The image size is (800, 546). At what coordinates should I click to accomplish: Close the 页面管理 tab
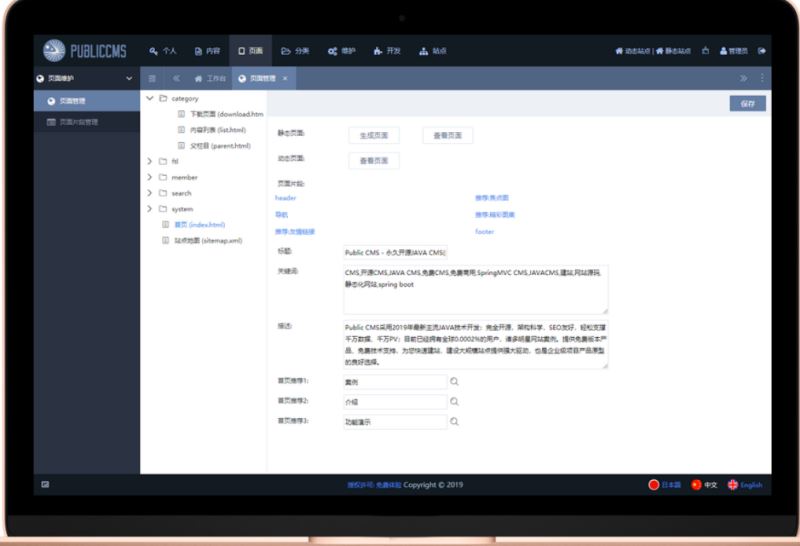click(x=285, y=78)
